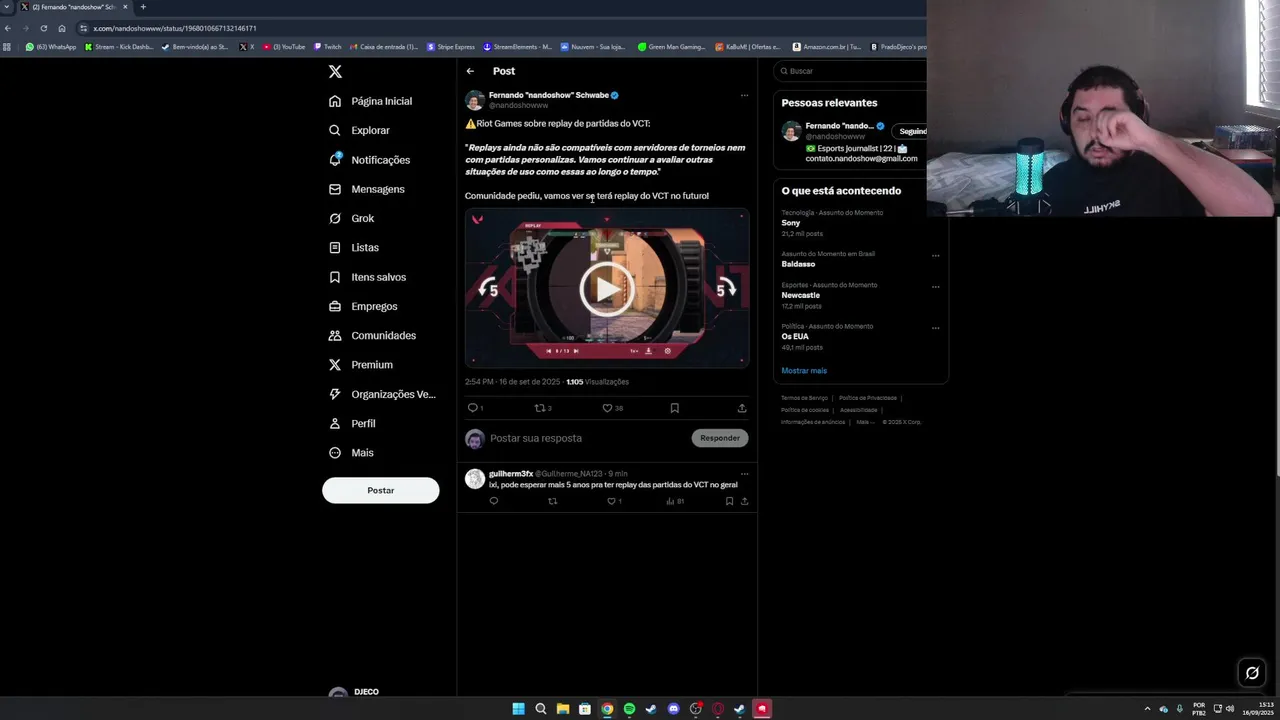Viewport: 1280px width, 720px height.
Task: Open Twitch bookmark
Action: [328, 47]
